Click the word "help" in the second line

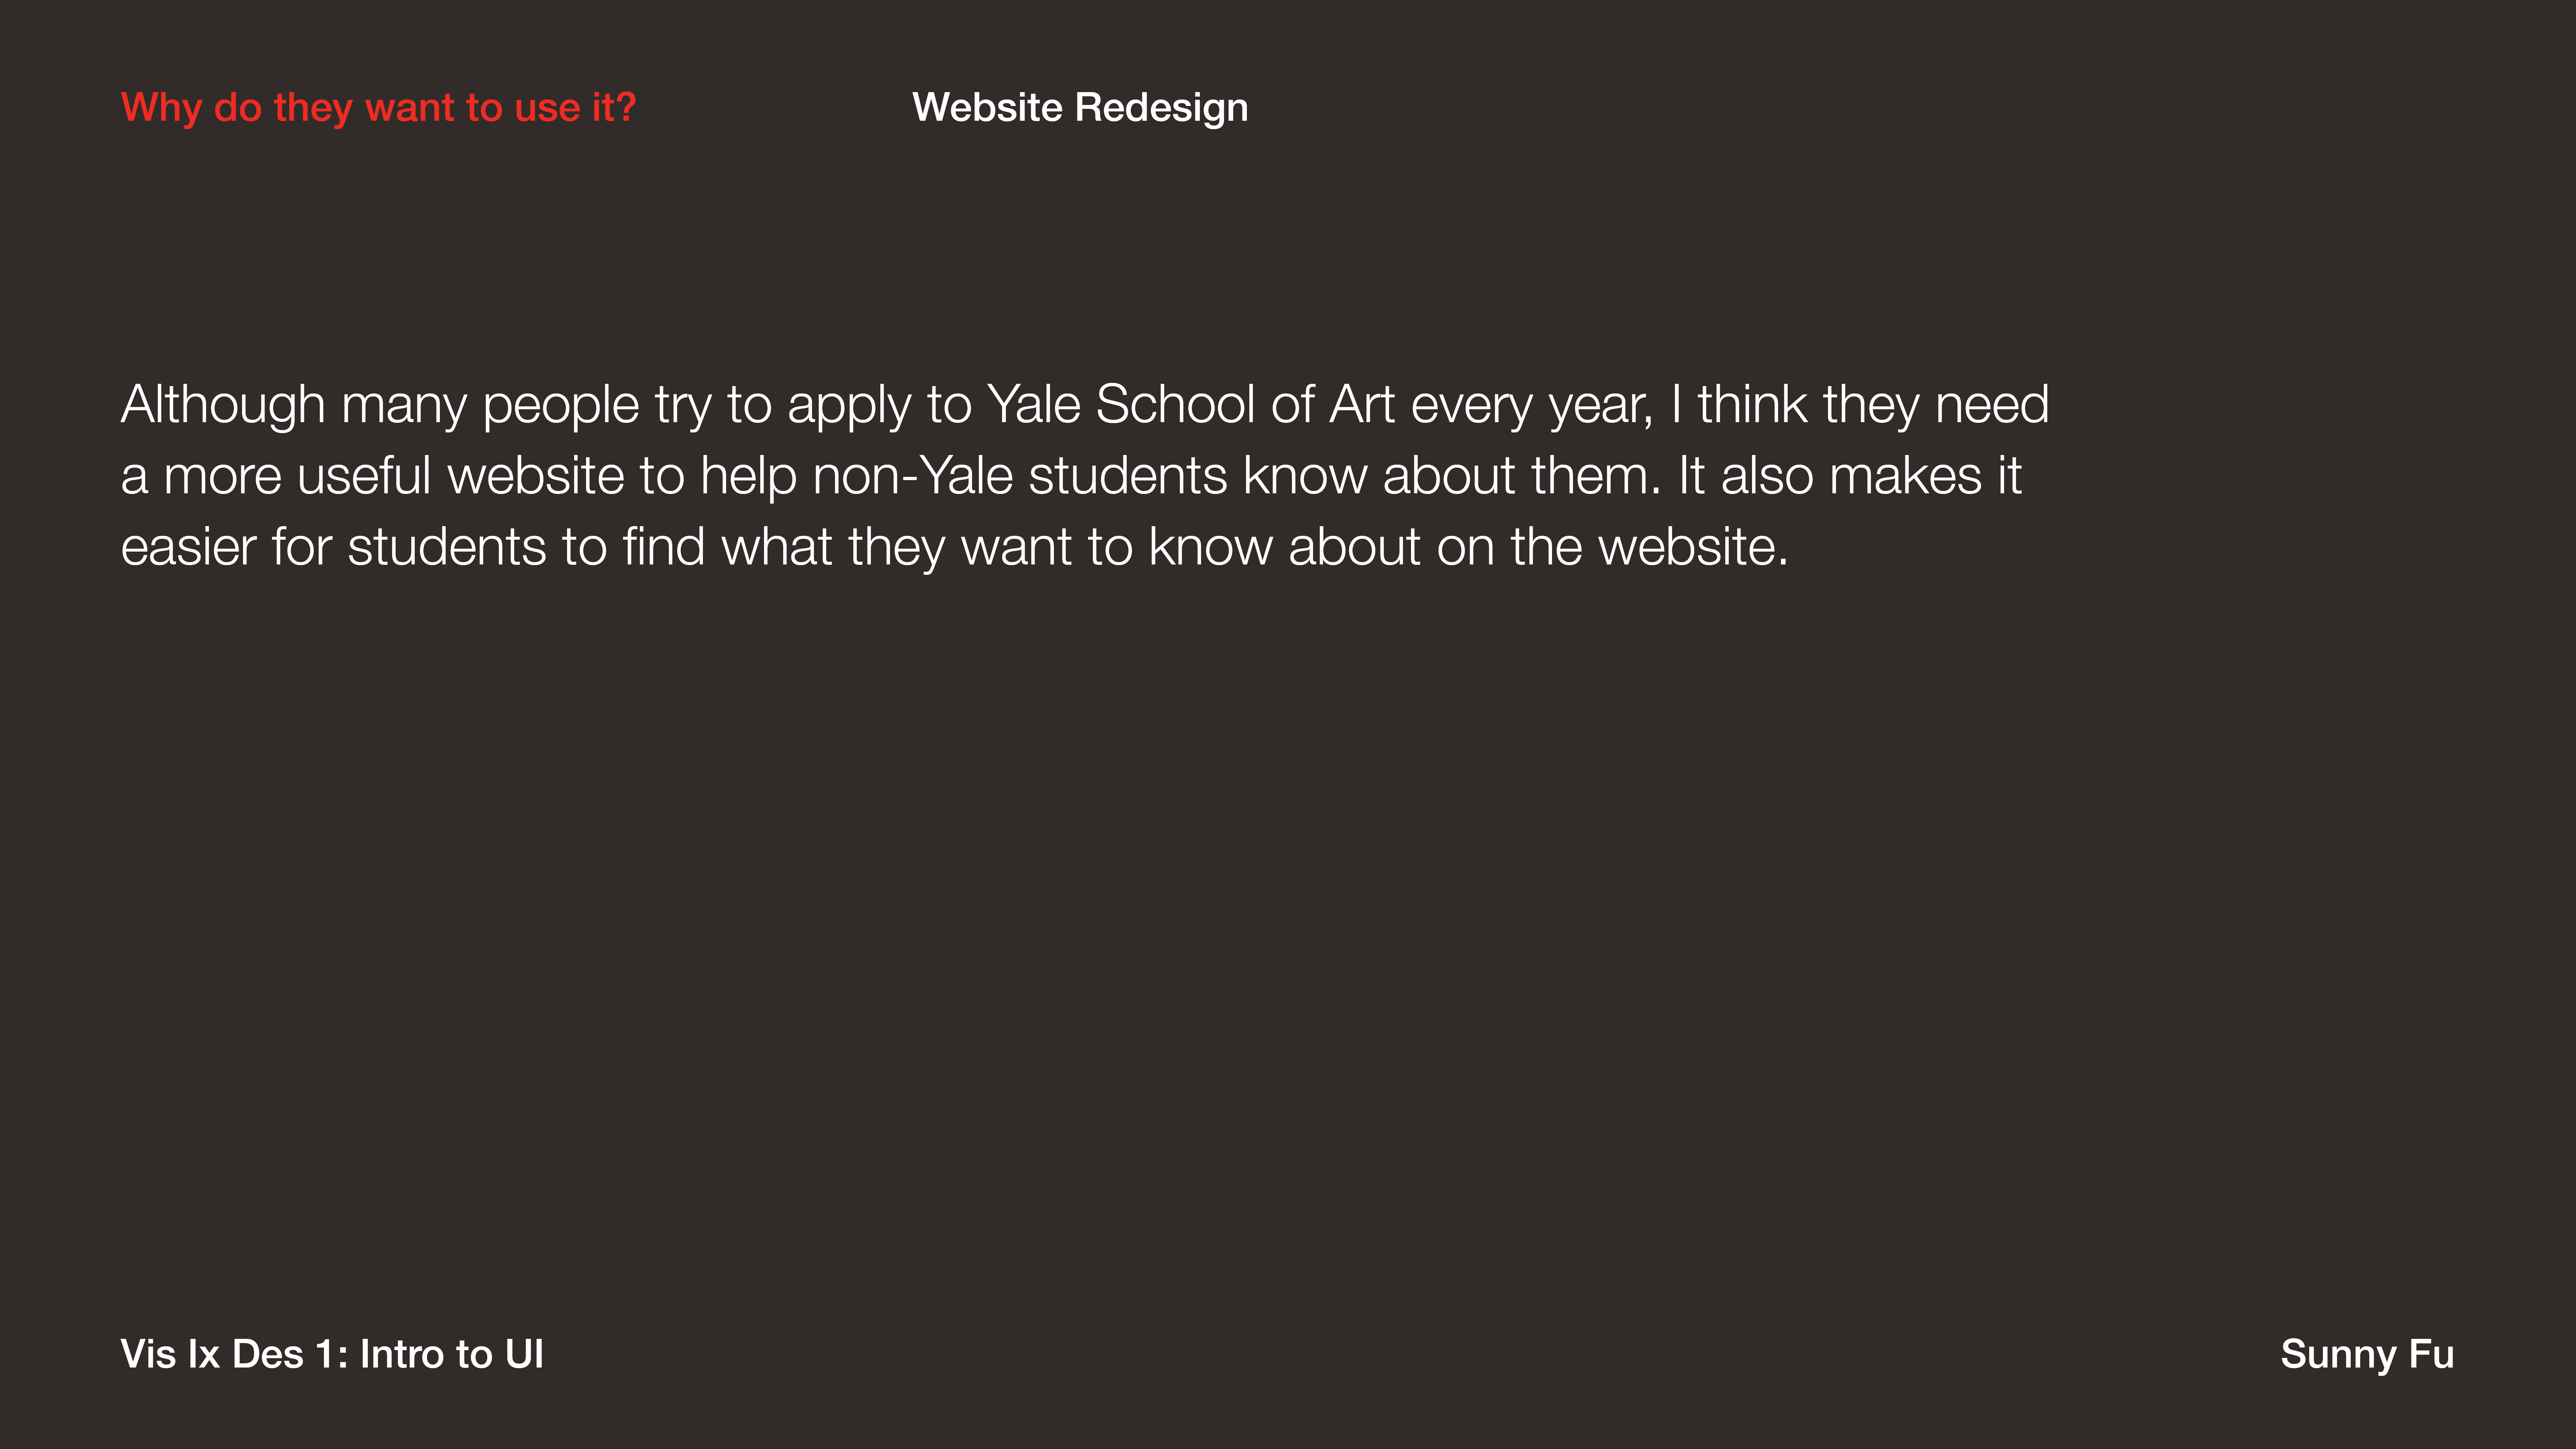[748, 476]
